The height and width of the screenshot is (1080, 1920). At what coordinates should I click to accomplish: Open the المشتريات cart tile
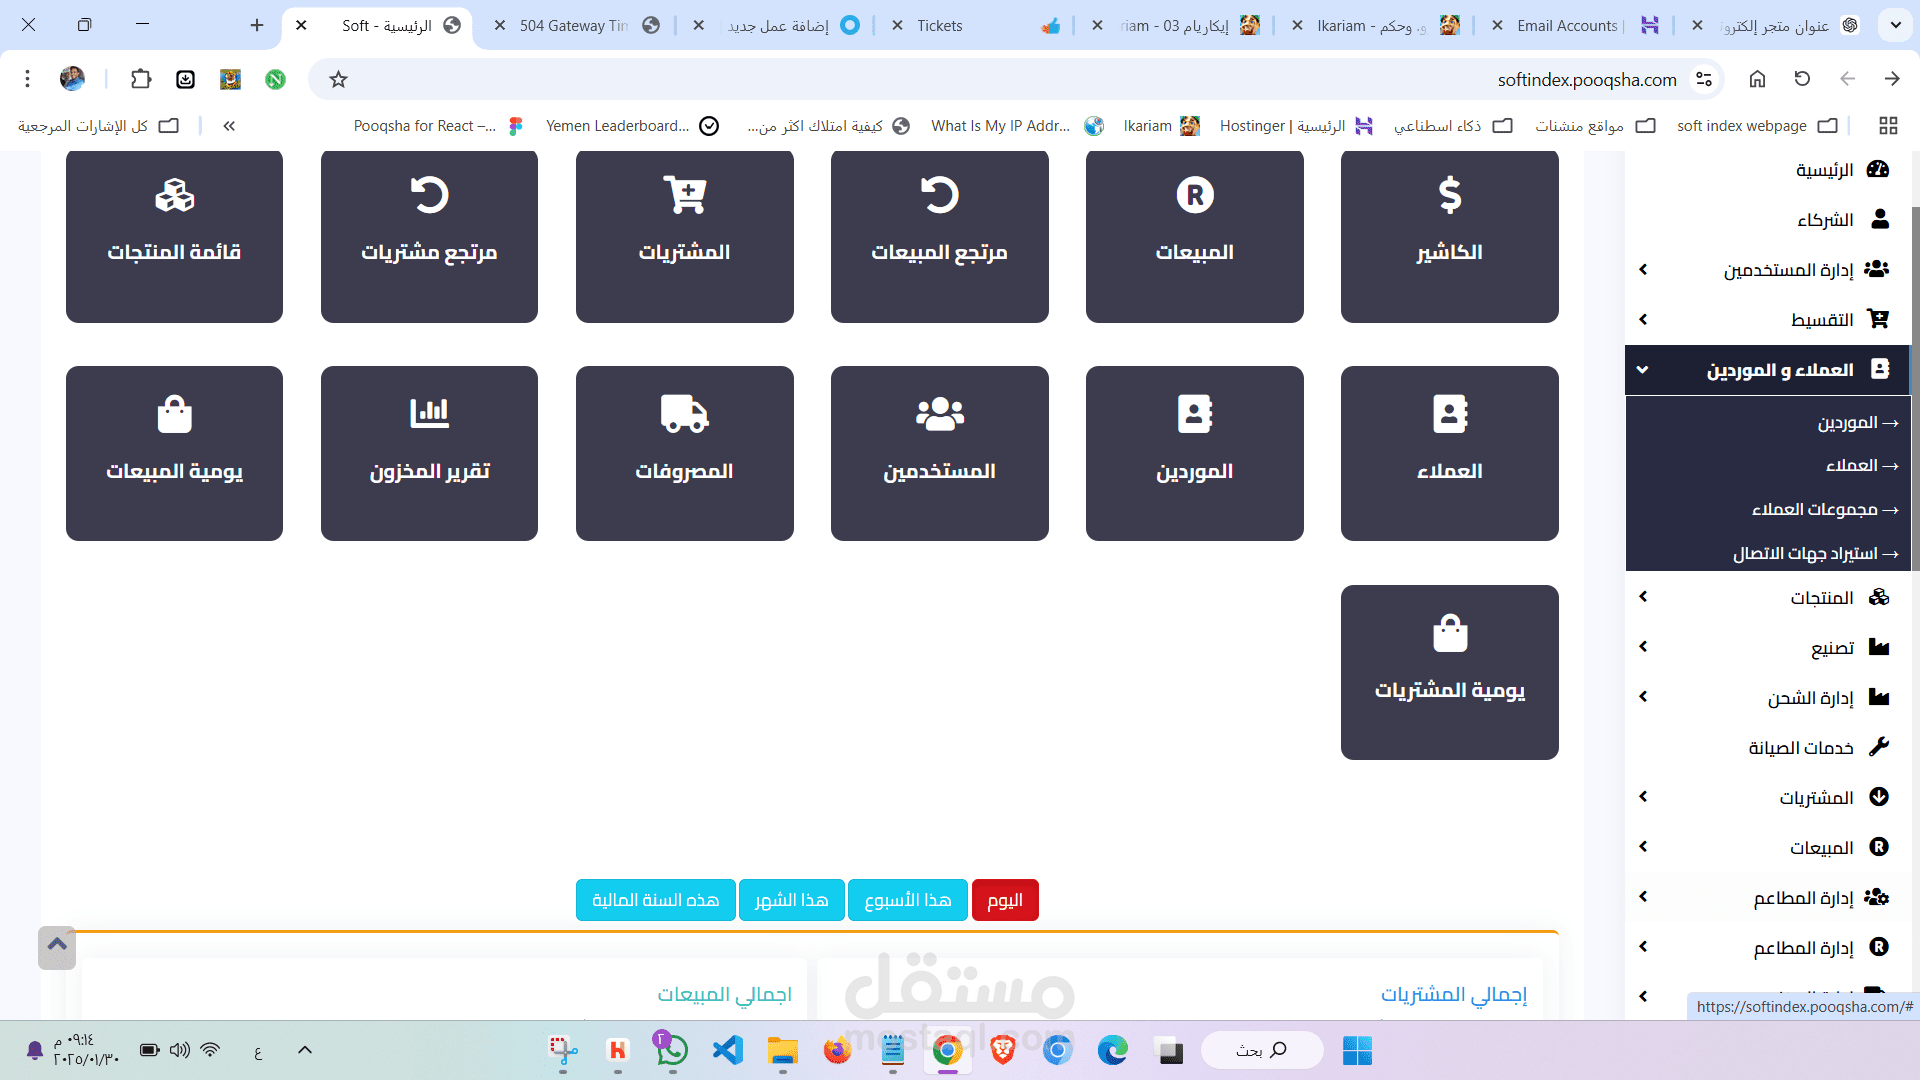pyautogui.click(x=684, y=236)
